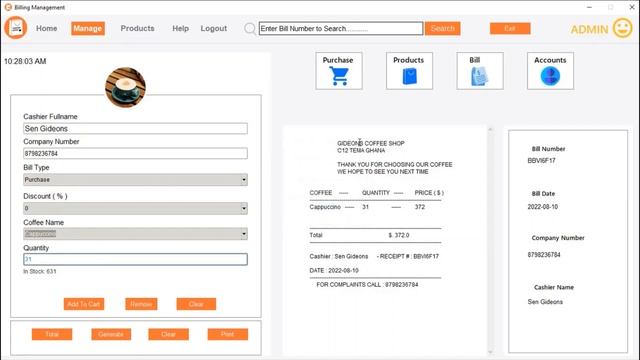Close the Billing Management window
This screenshot has height=360, width=640.
[x=631, y=7]
